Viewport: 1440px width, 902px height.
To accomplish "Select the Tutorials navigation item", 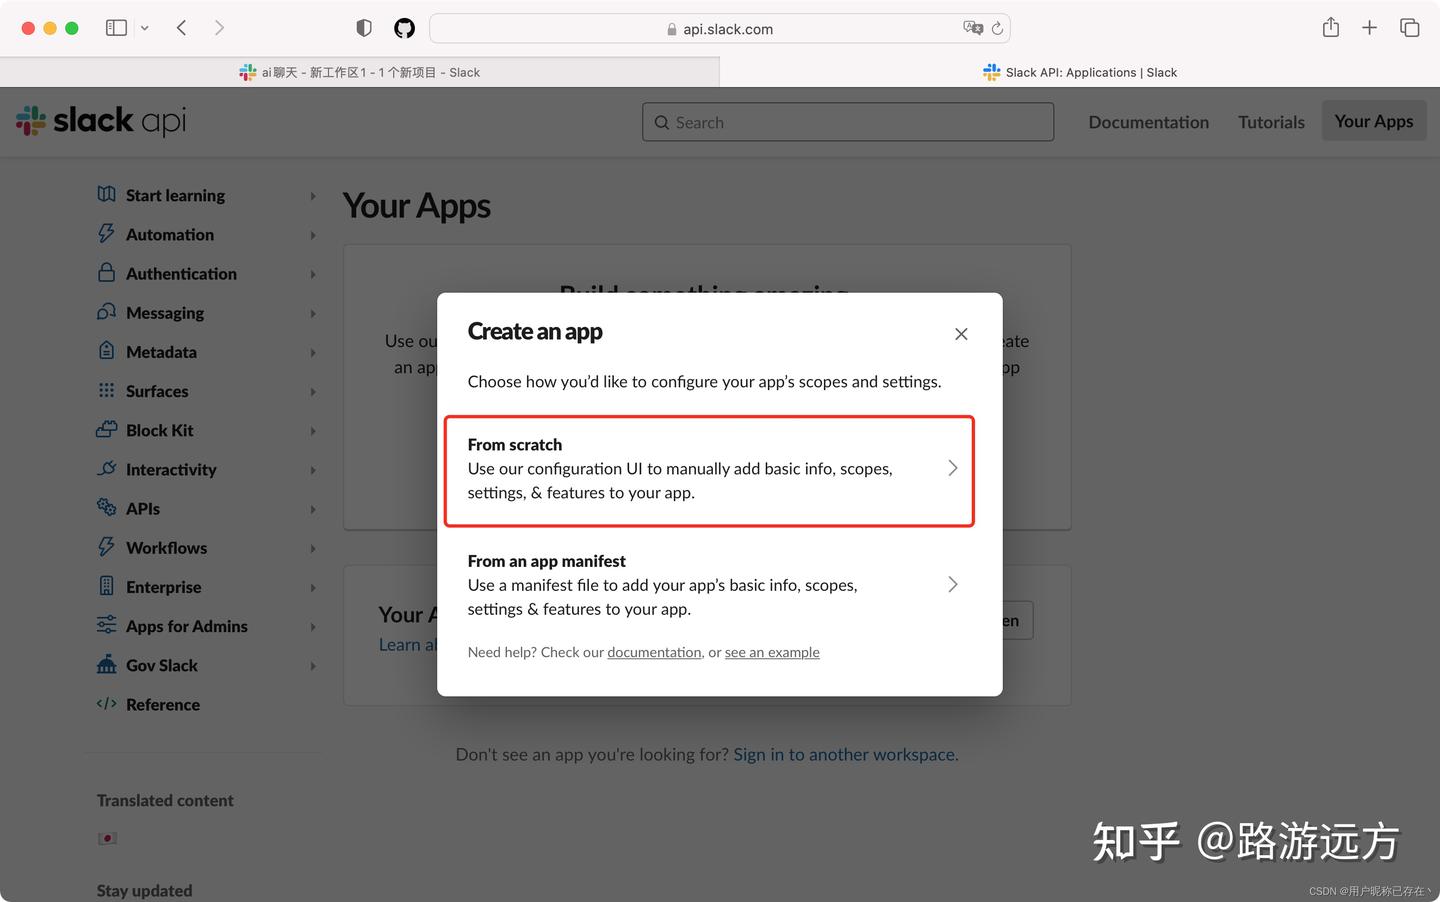I will 1270,121.
